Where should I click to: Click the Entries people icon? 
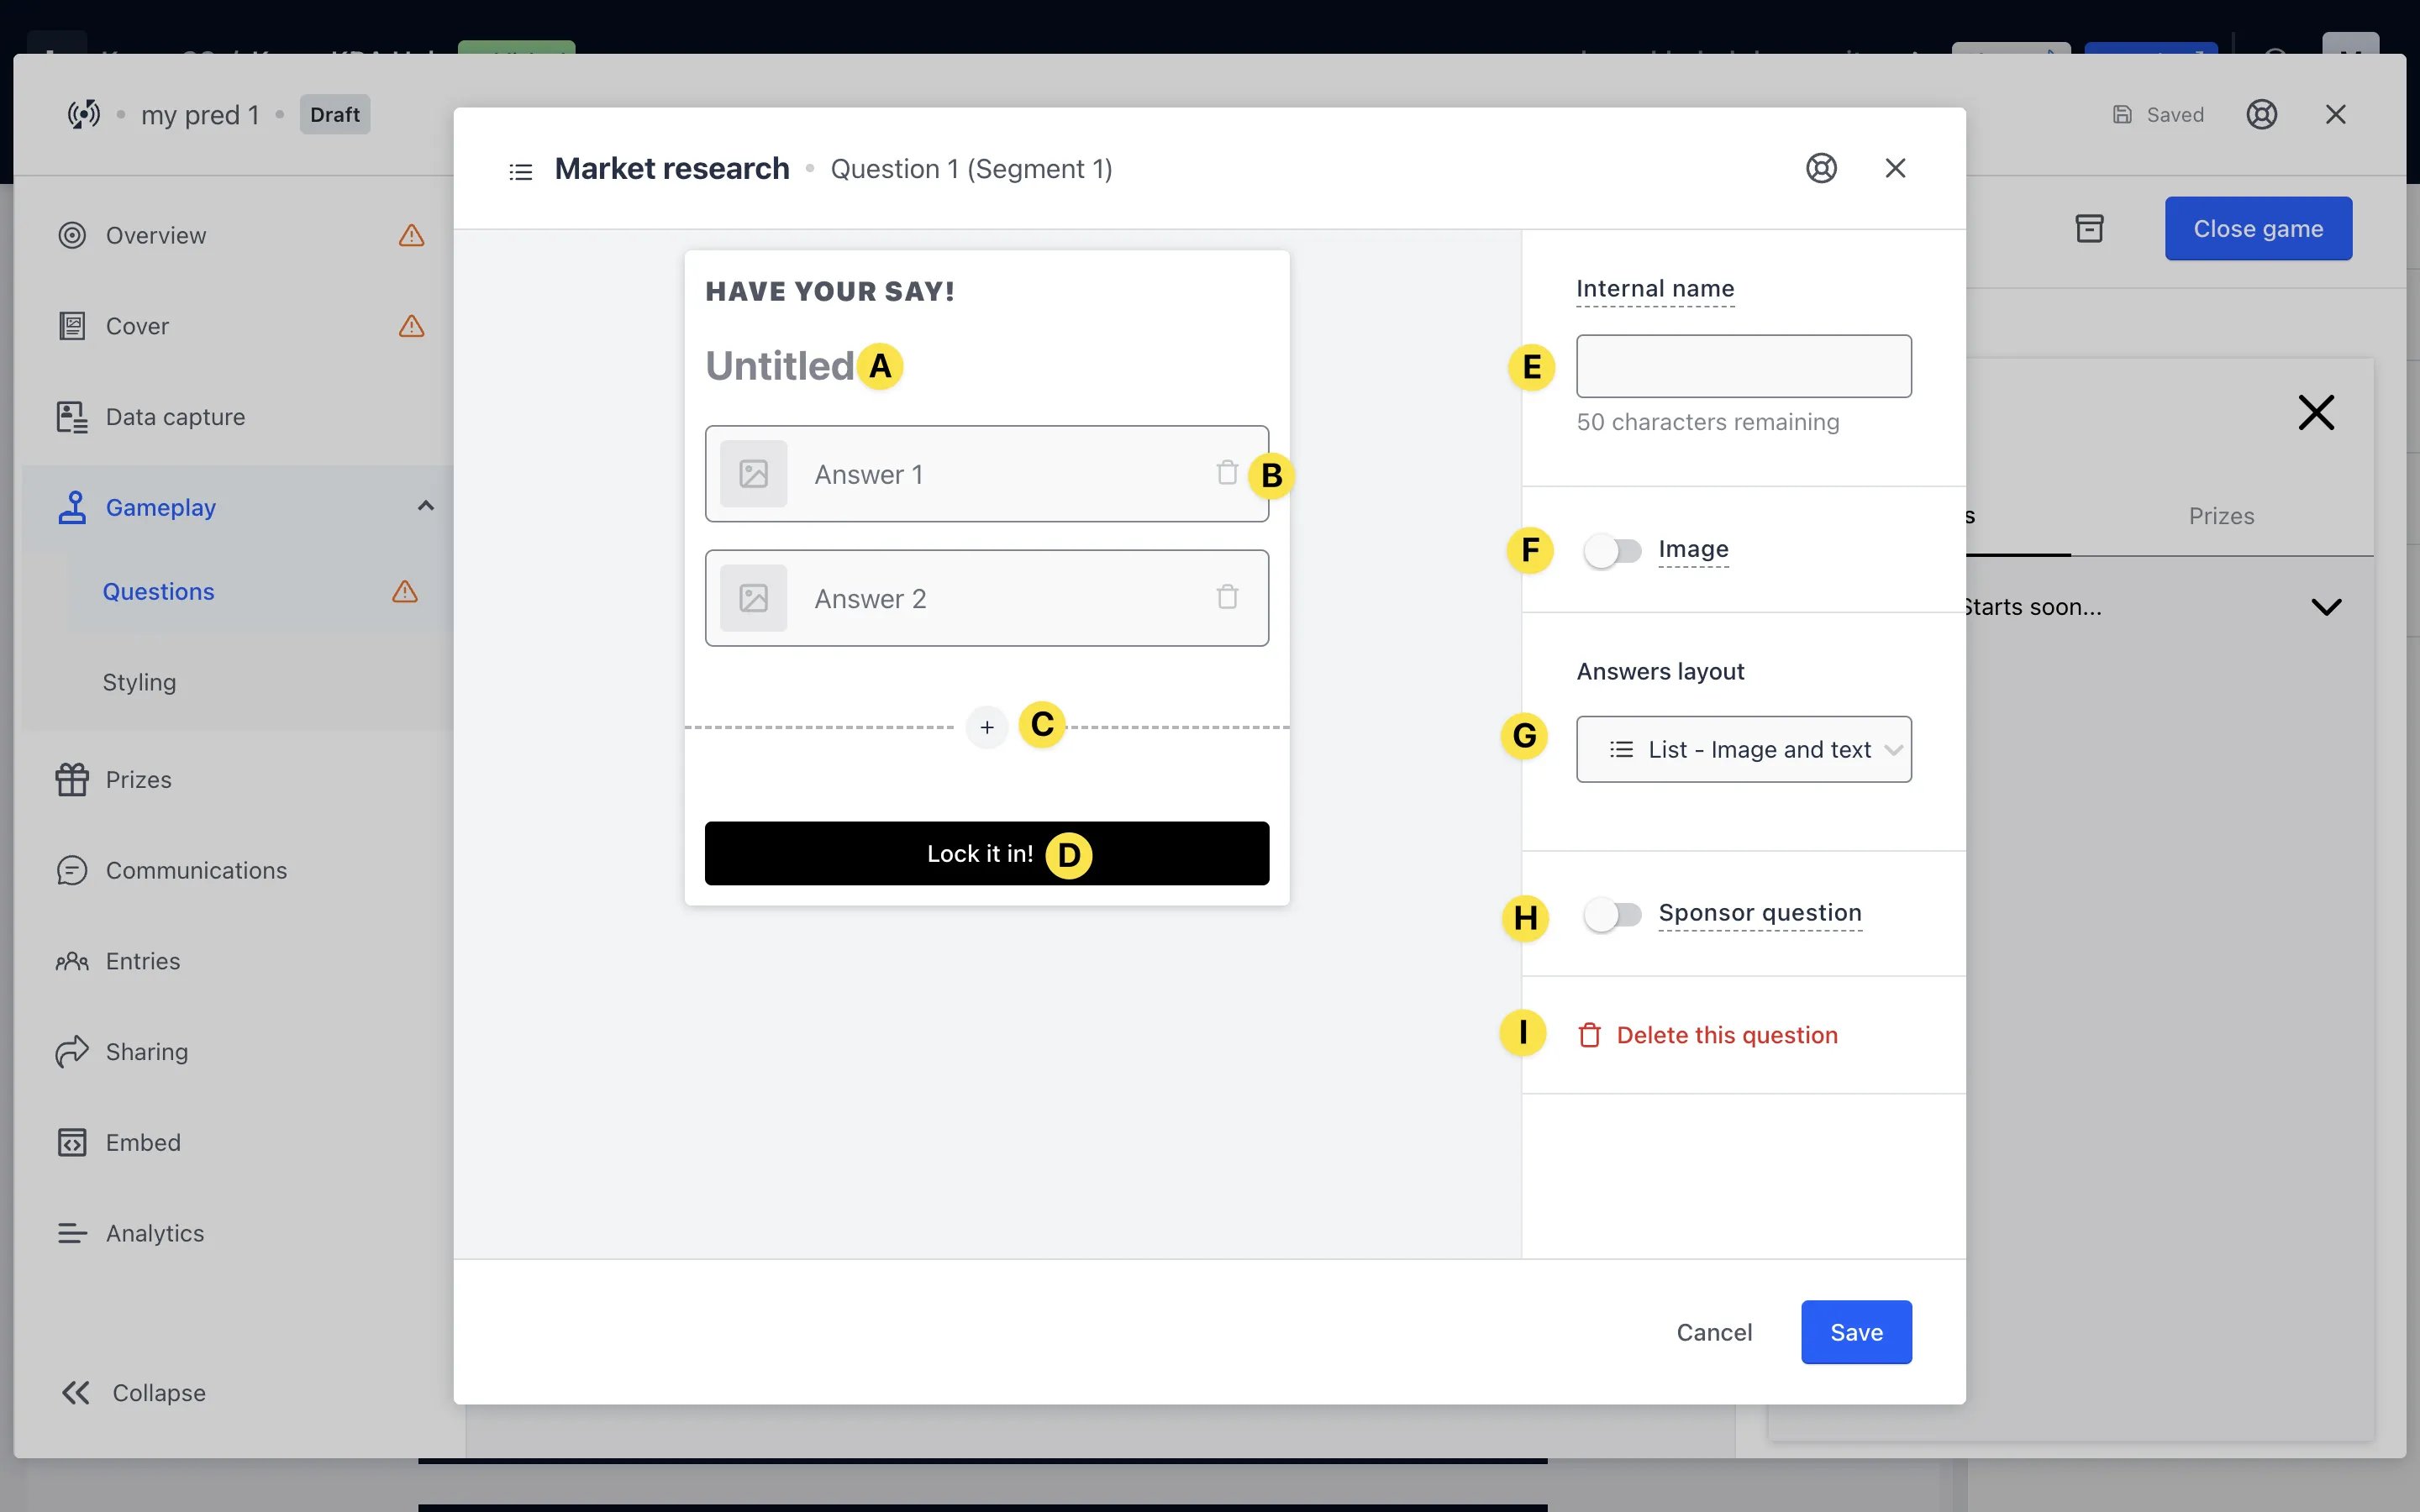coord(72,961)
